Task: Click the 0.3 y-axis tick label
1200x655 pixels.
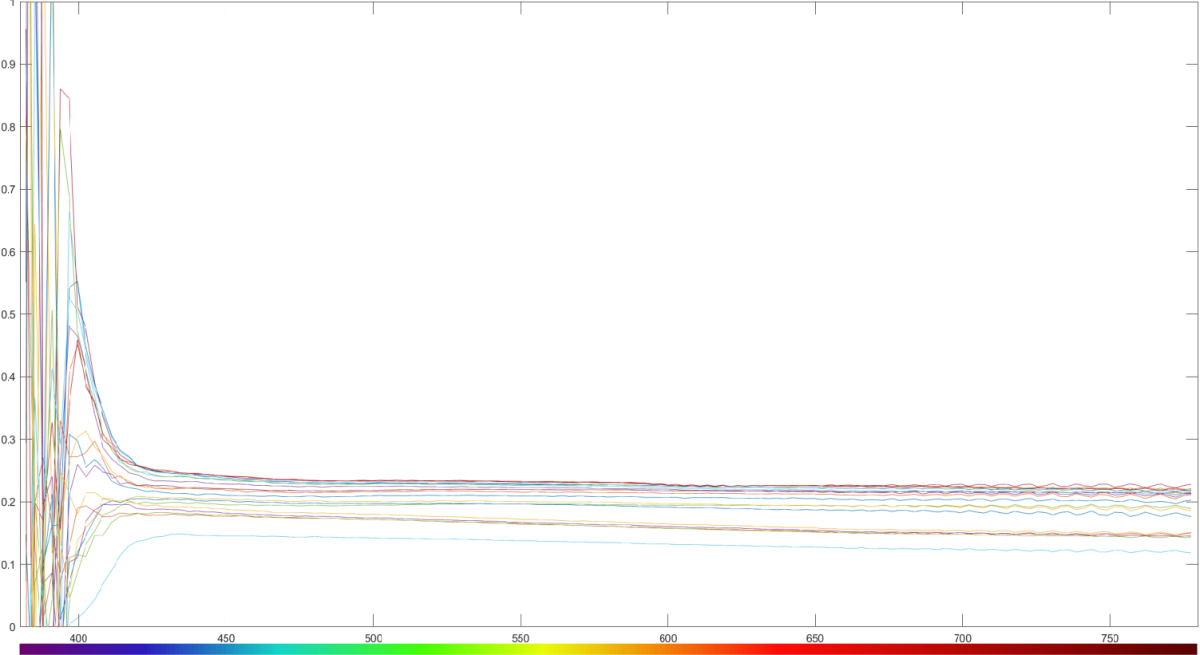Action: tap(9, 440)
